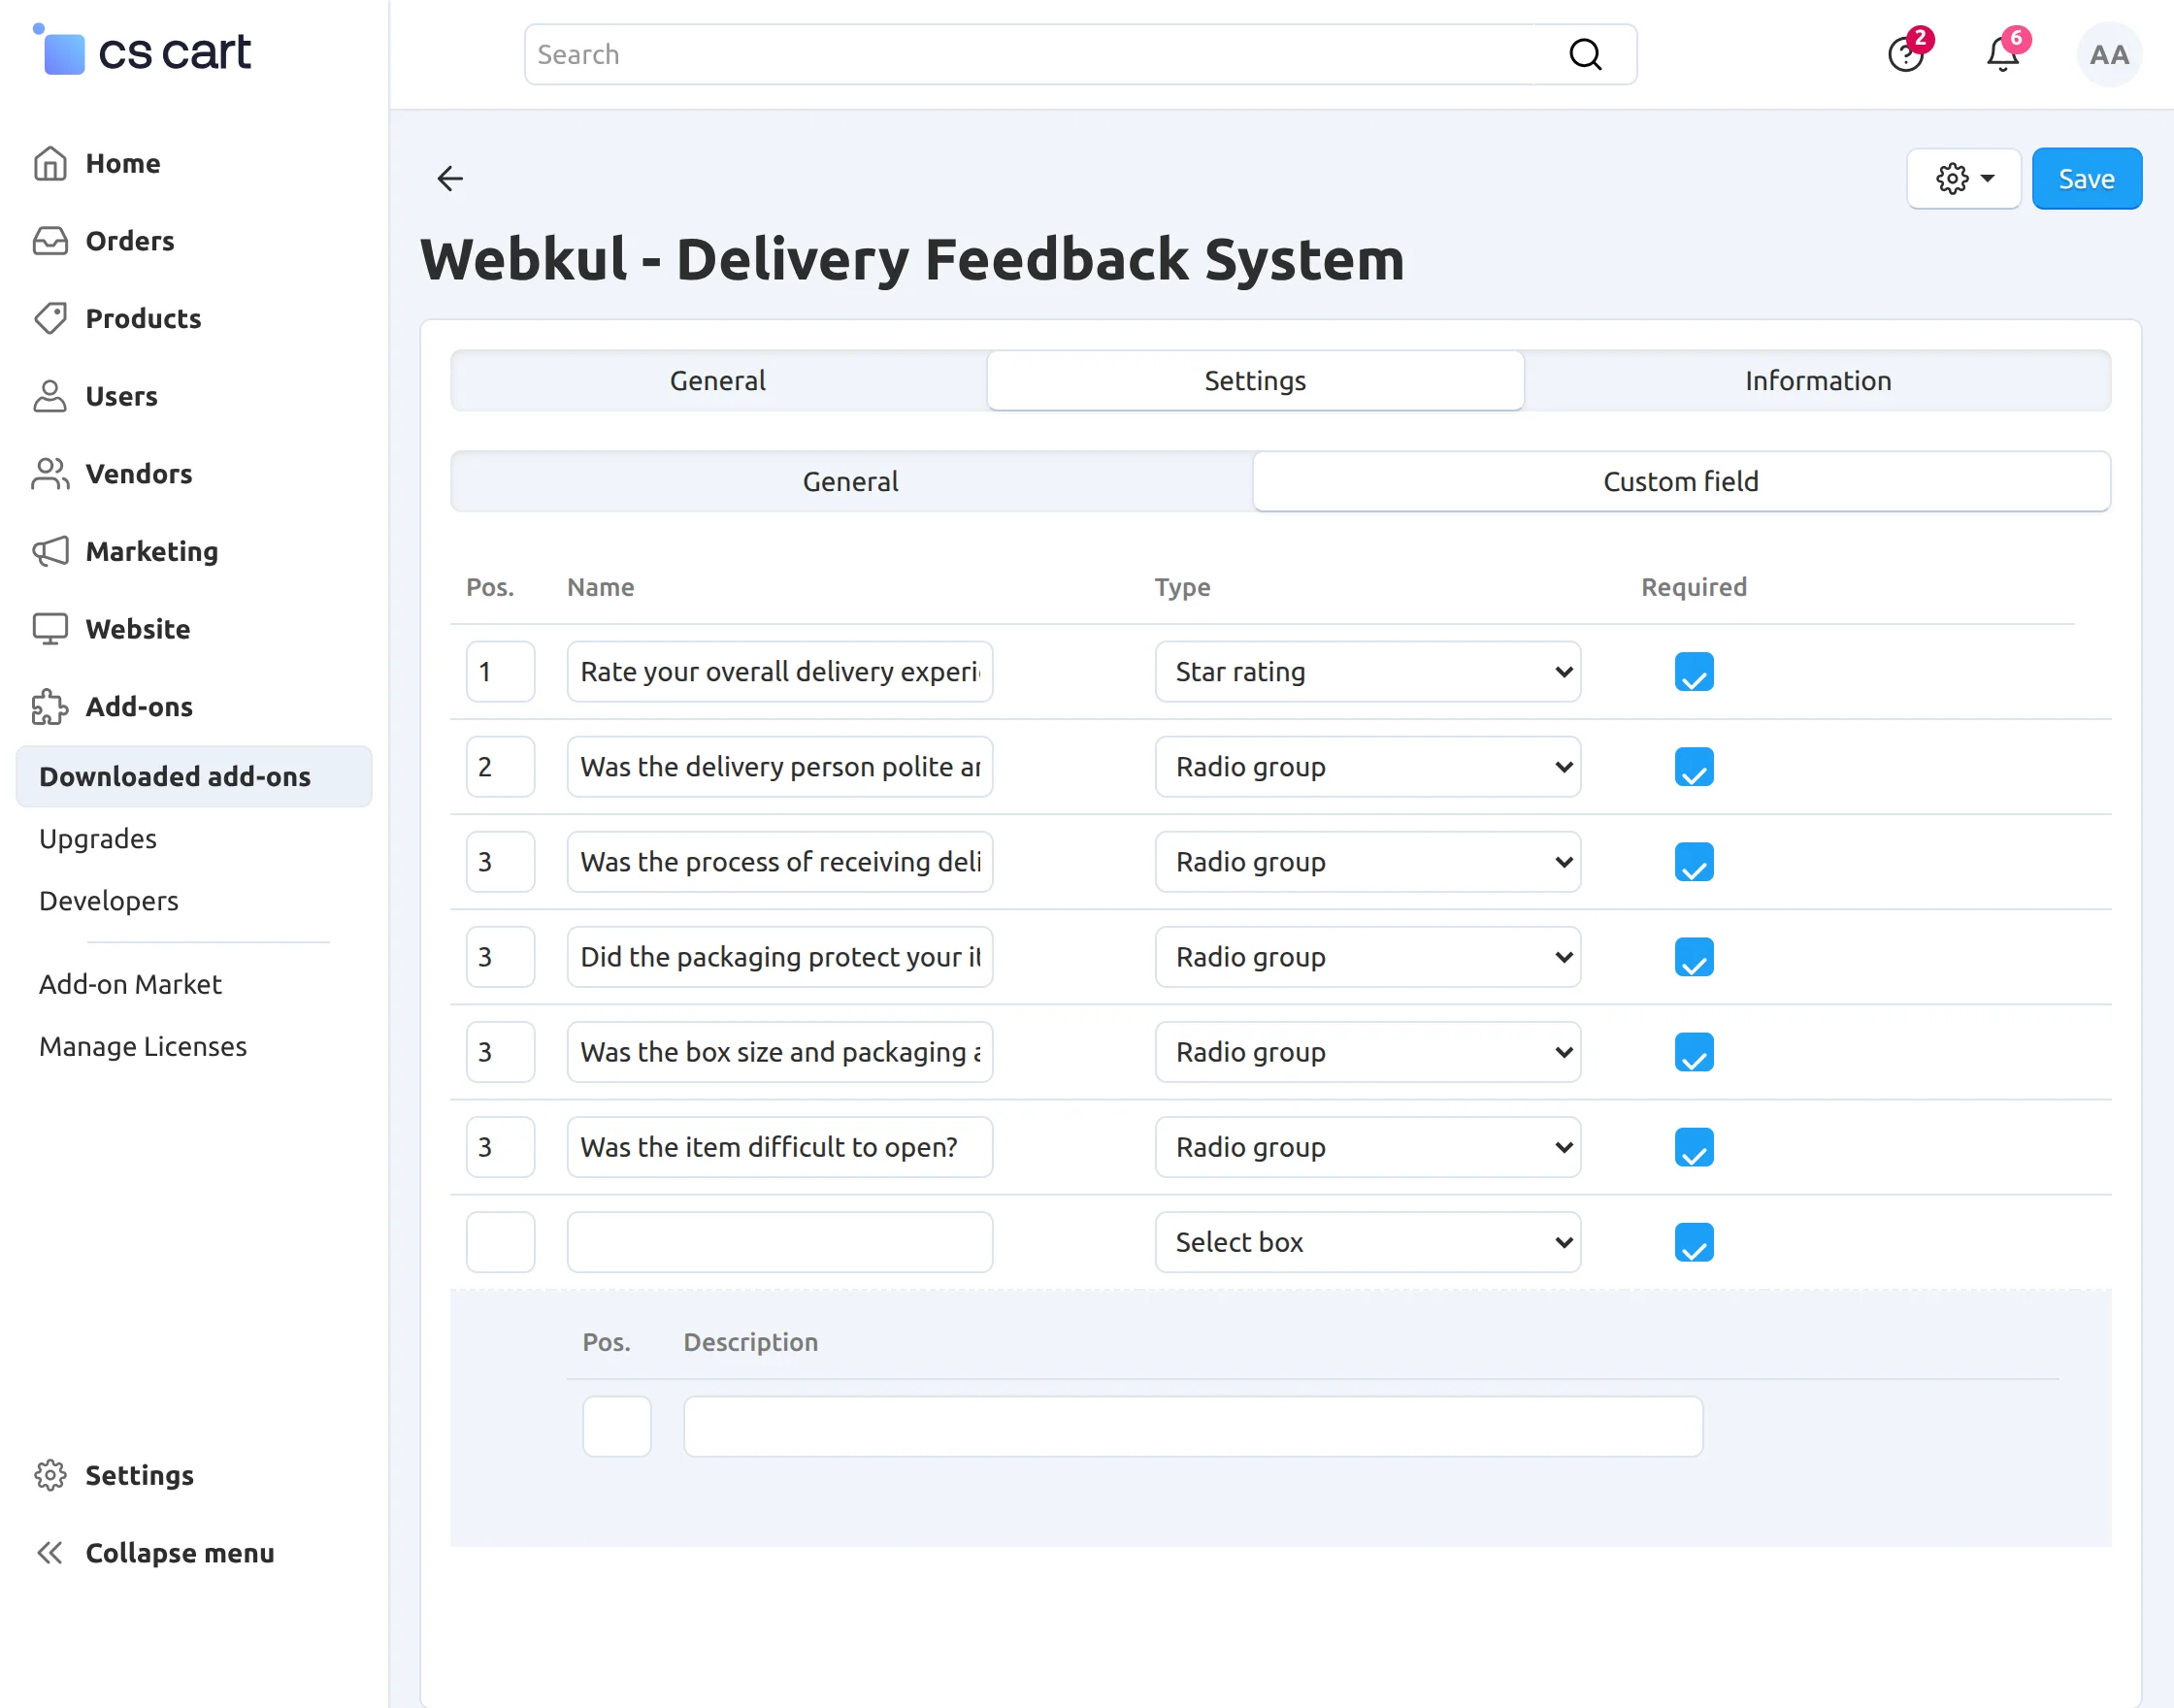
Task: Toggle Required for box size and packaging row
Action: coord(1694,1052)
